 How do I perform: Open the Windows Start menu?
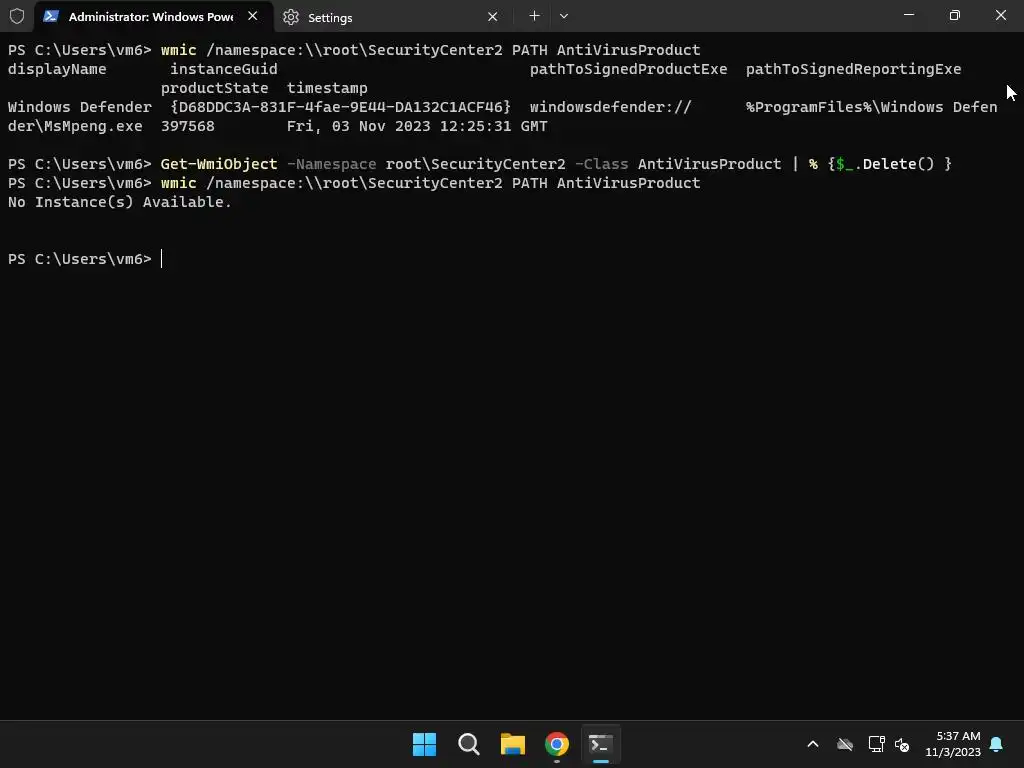(424, 744)
